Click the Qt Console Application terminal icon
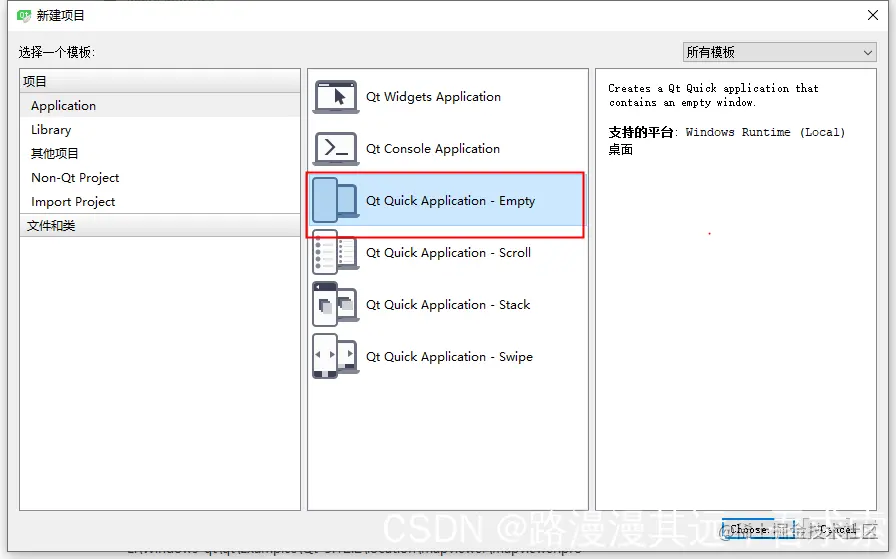The image size is (896, 559). tap(336, 149)
